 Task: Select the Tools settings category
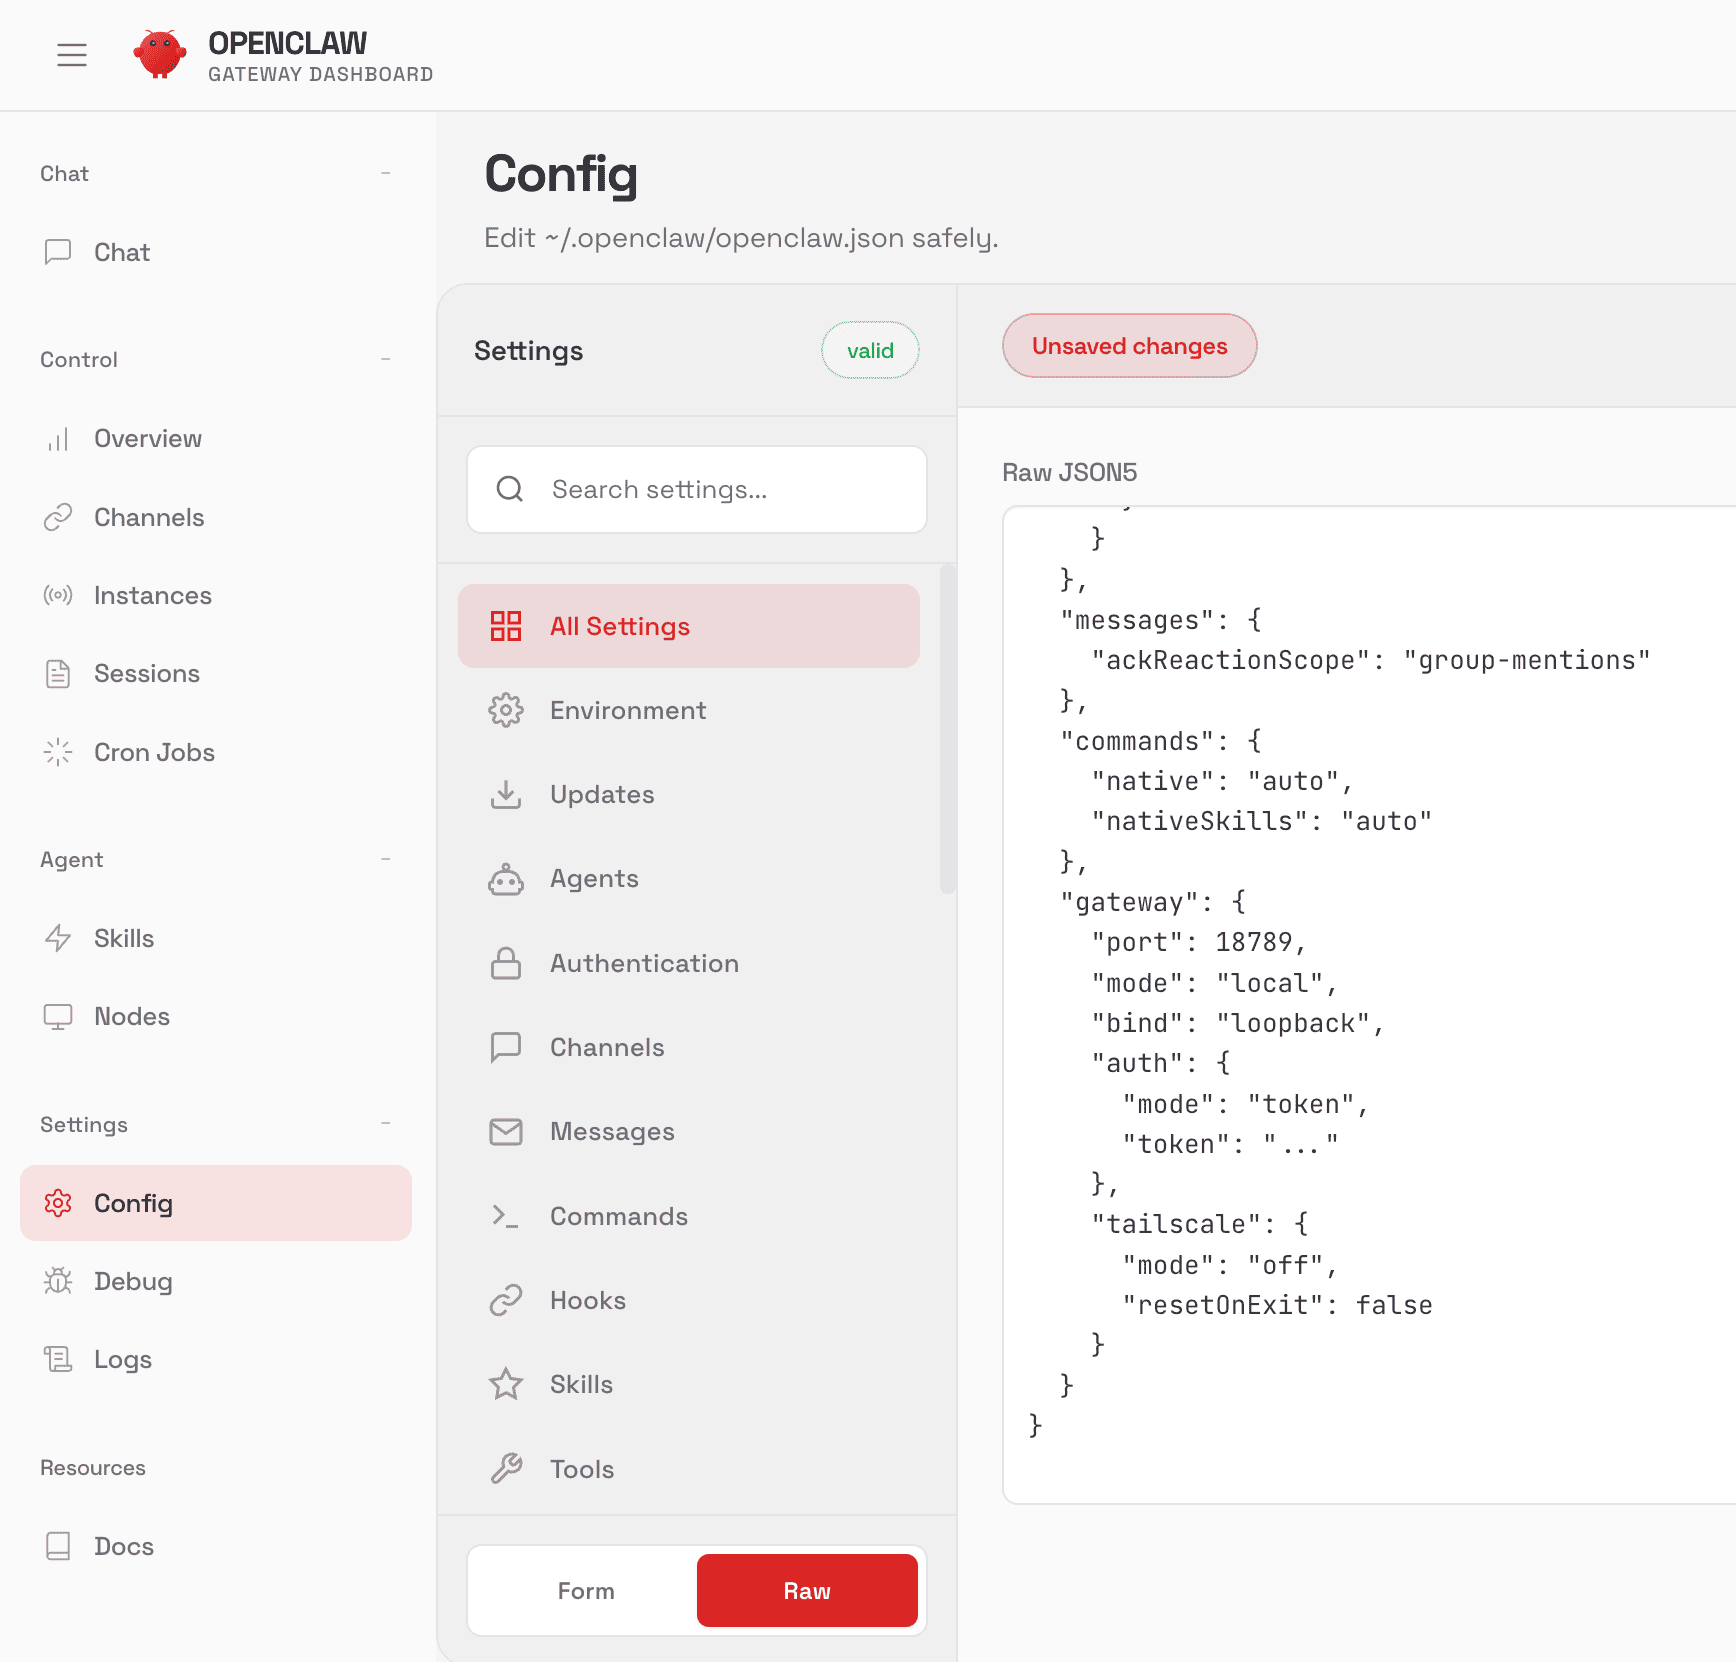pyautogui.click(x=581, y=1469)
